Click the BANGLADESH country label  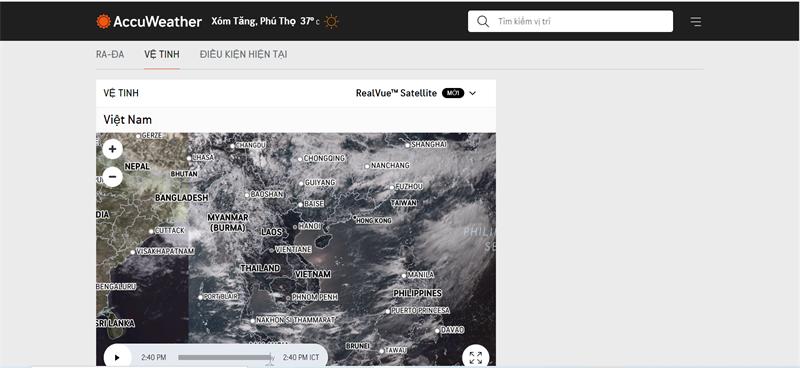coord(182,198)
